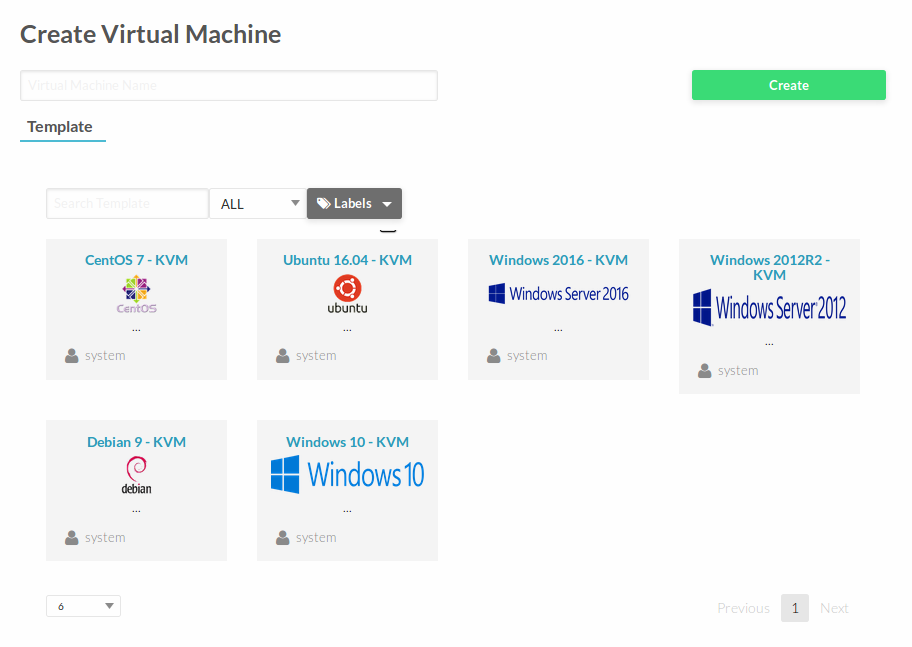Click 'system' owner text in Windows 10 card

click(x=316, y=538)
